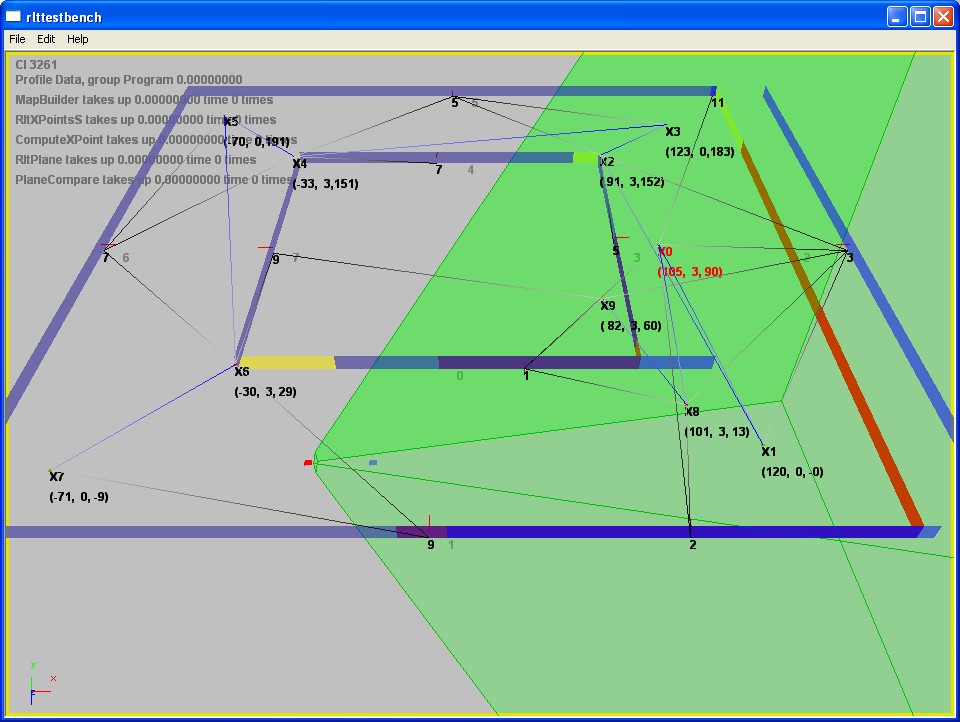
Task: Click the small blue marker beside the red marker
Action: 373,462
